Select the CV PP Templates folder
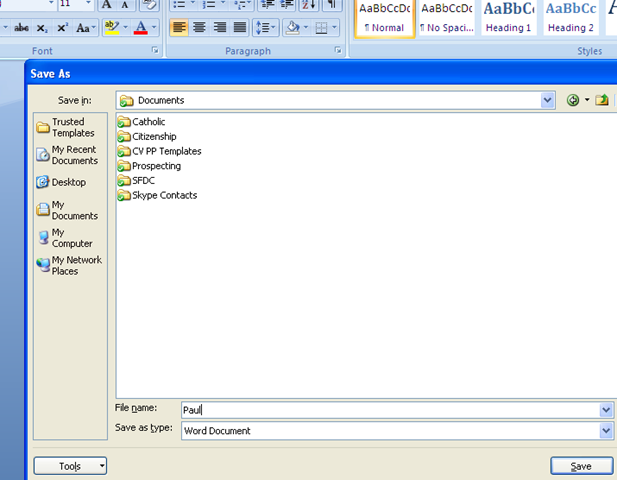 [159, 151]
